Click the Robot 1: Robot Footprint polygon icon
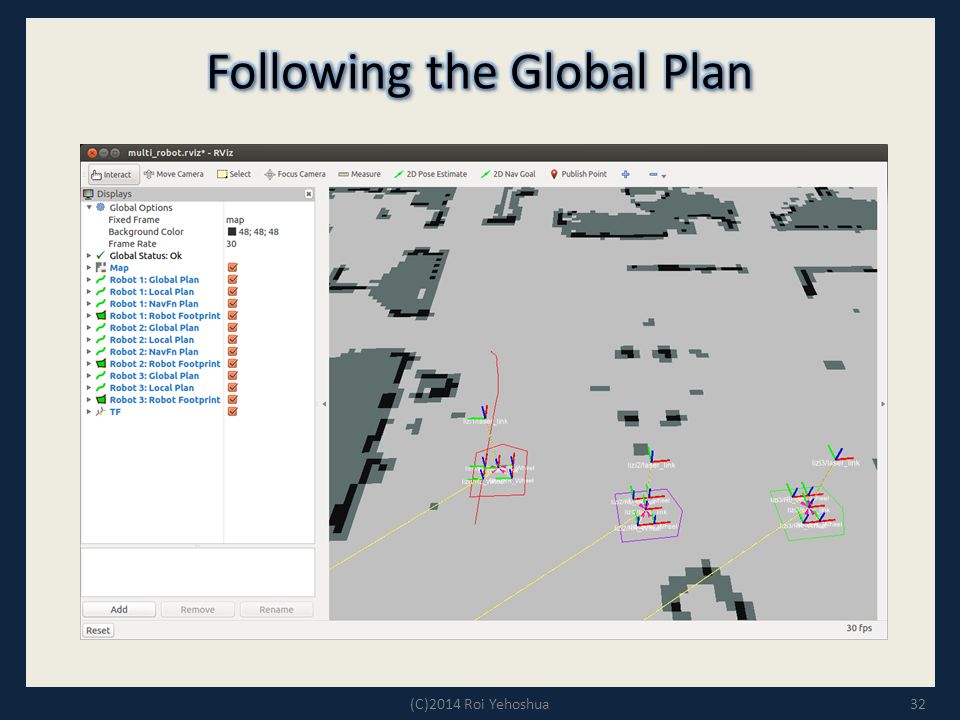 [101, 316]
